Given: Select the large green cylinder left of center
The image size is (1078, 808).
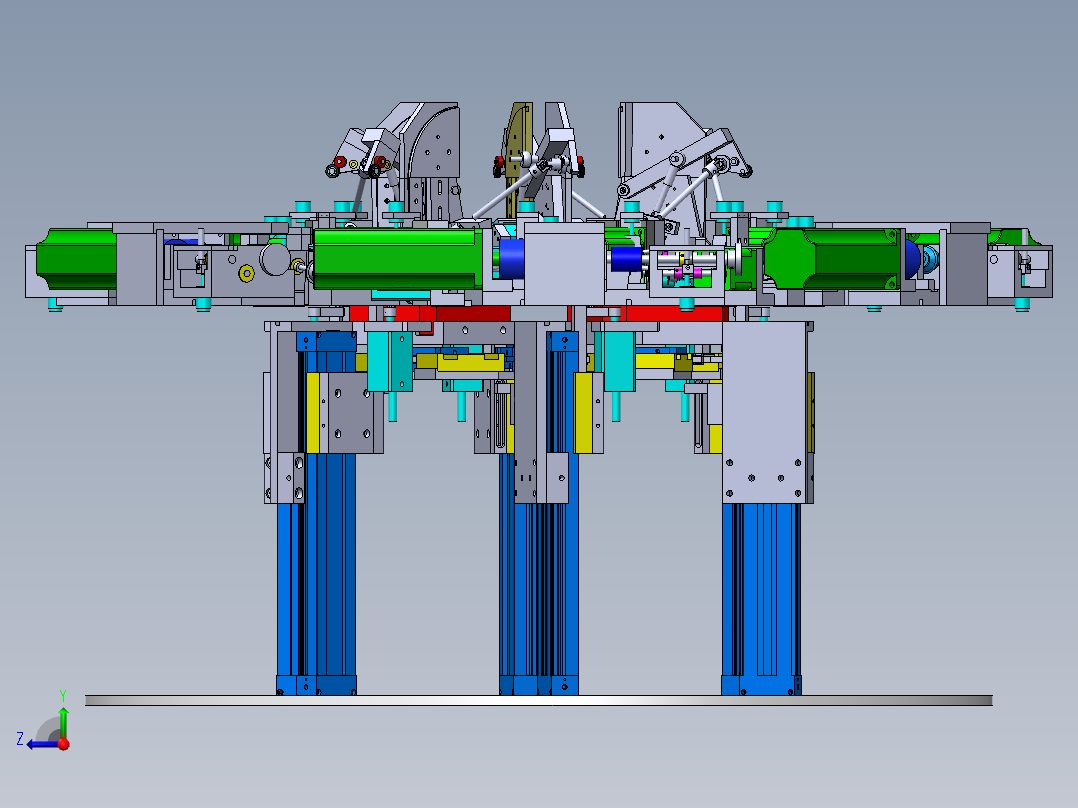Looking at the screenshot, I should tap(397, 259).
